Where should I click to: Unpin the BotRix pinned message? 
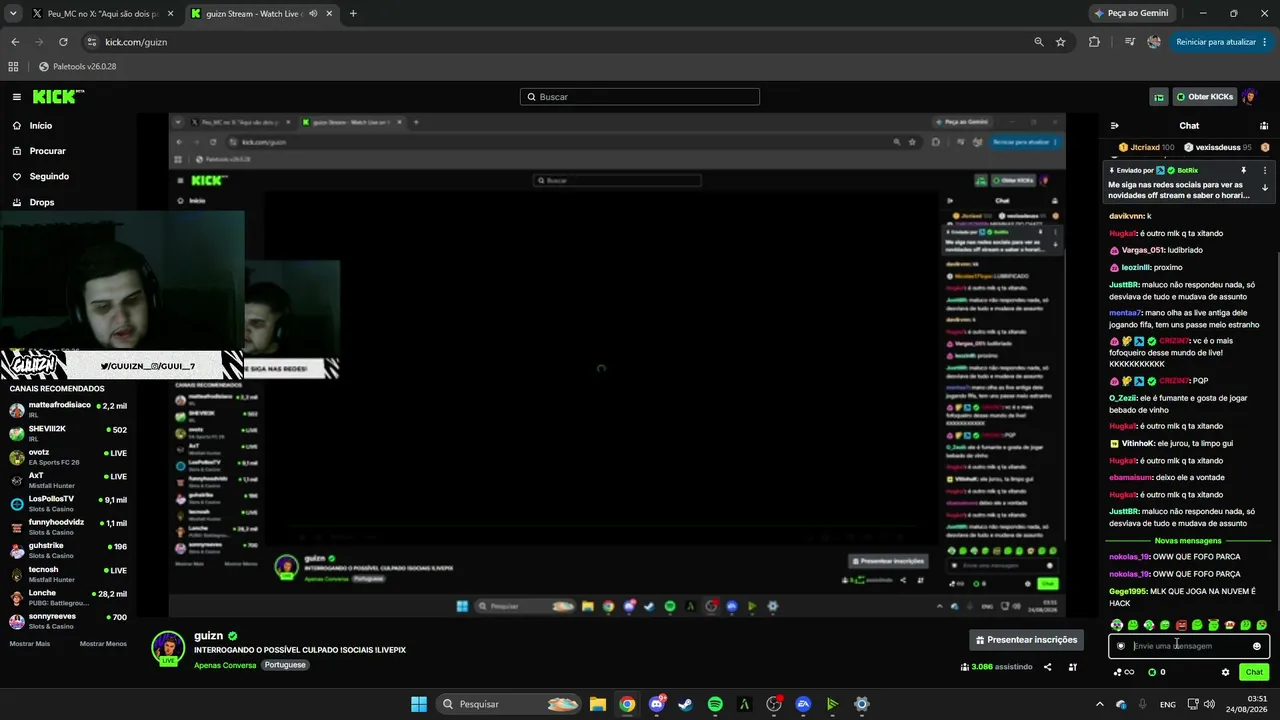[1244, 171]
